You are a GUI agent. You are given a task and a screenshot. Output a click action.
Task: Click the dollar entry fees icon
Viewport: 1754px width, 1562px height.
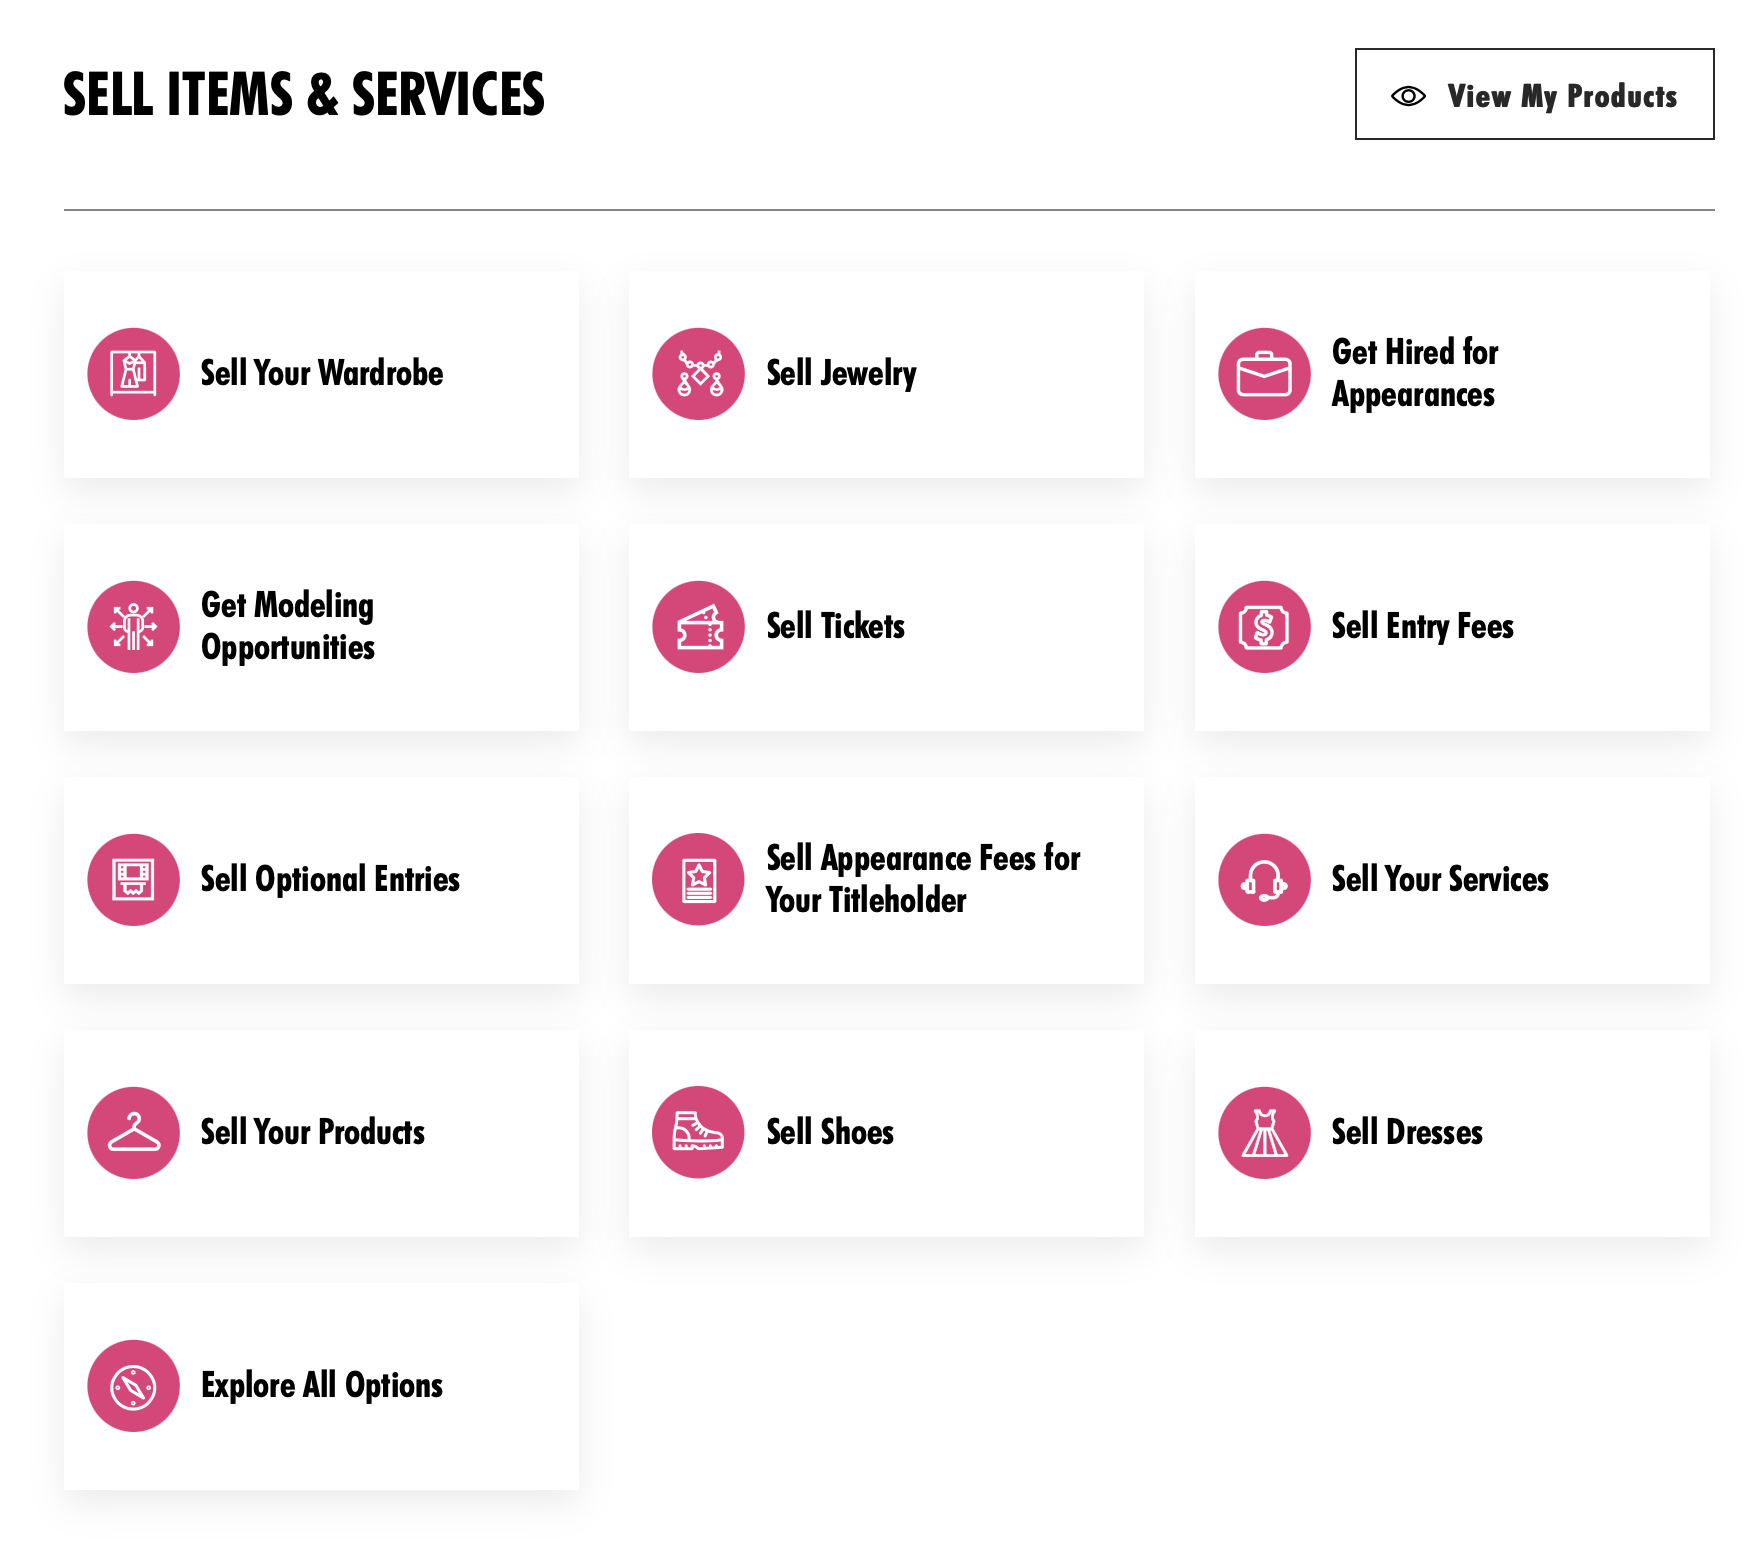1264,627
